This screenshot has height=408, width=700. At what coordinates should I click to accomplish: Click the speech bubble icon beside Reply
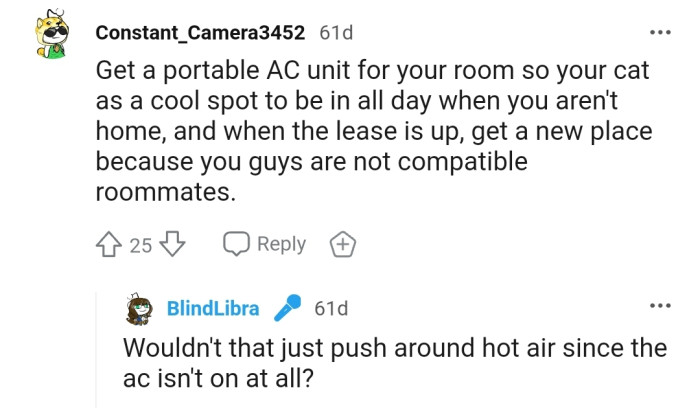(x=236, y=244)
